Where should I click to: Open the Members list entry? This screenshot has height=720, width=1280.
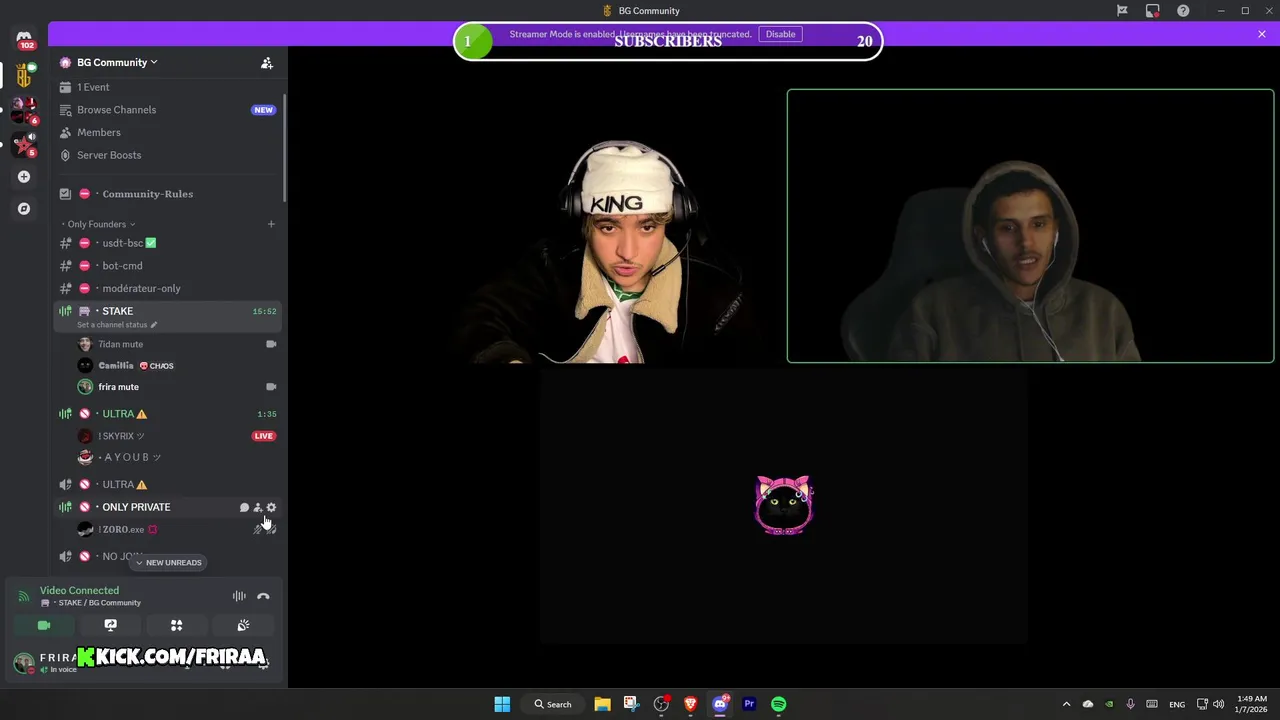pos(168,132)
